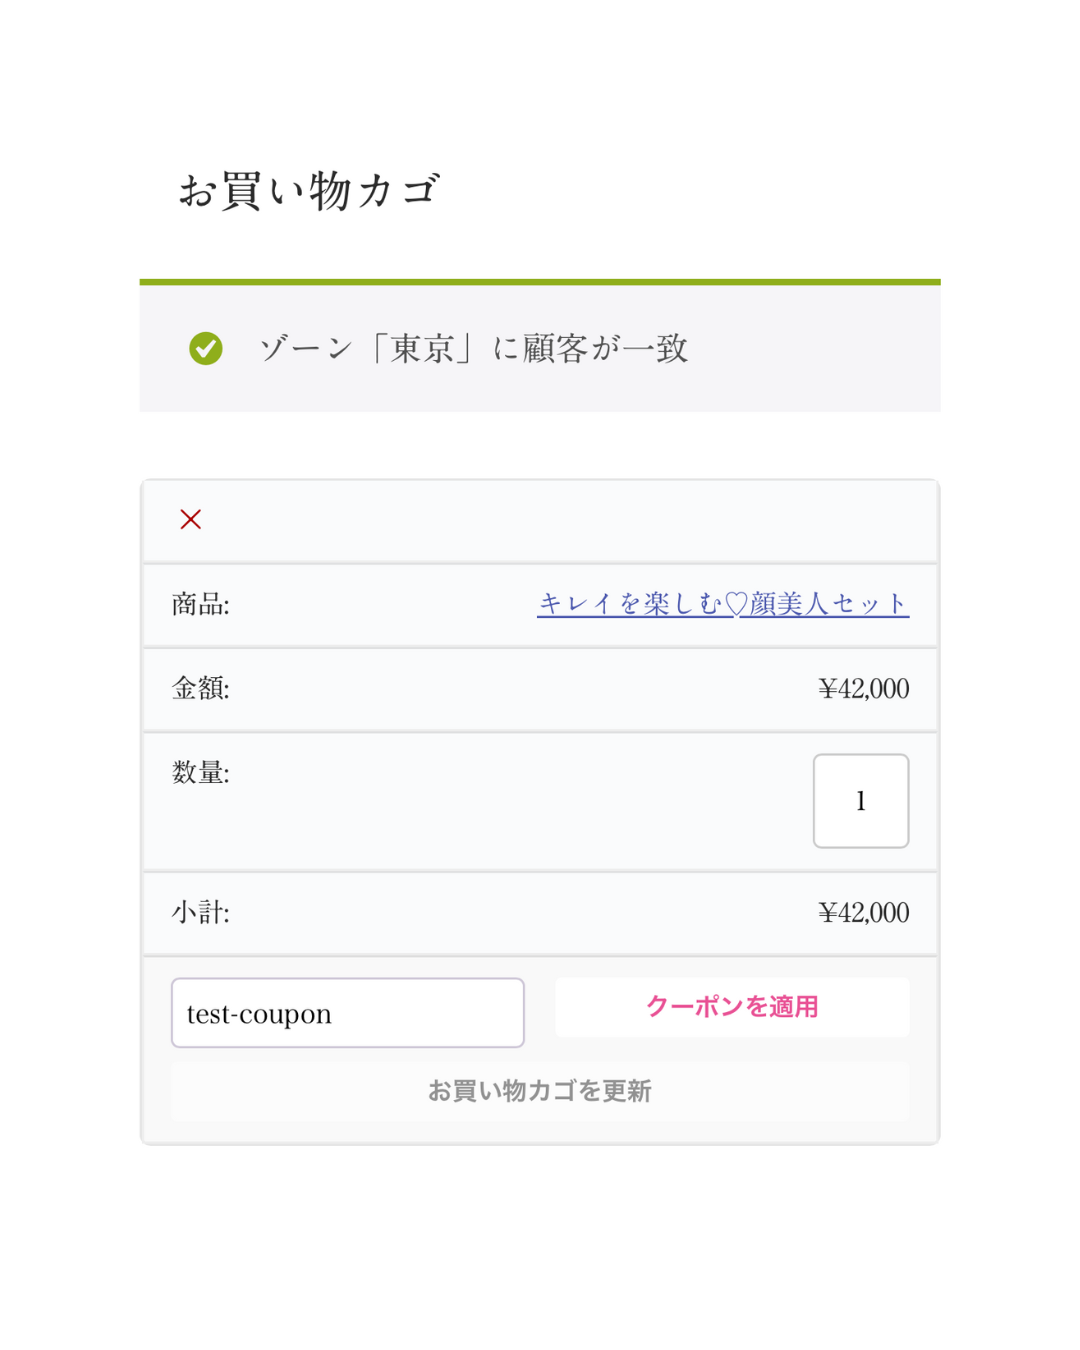Remove the item with the red X
The height and width of the screenshot is (1350, 1080).
[x=191, y=519]
